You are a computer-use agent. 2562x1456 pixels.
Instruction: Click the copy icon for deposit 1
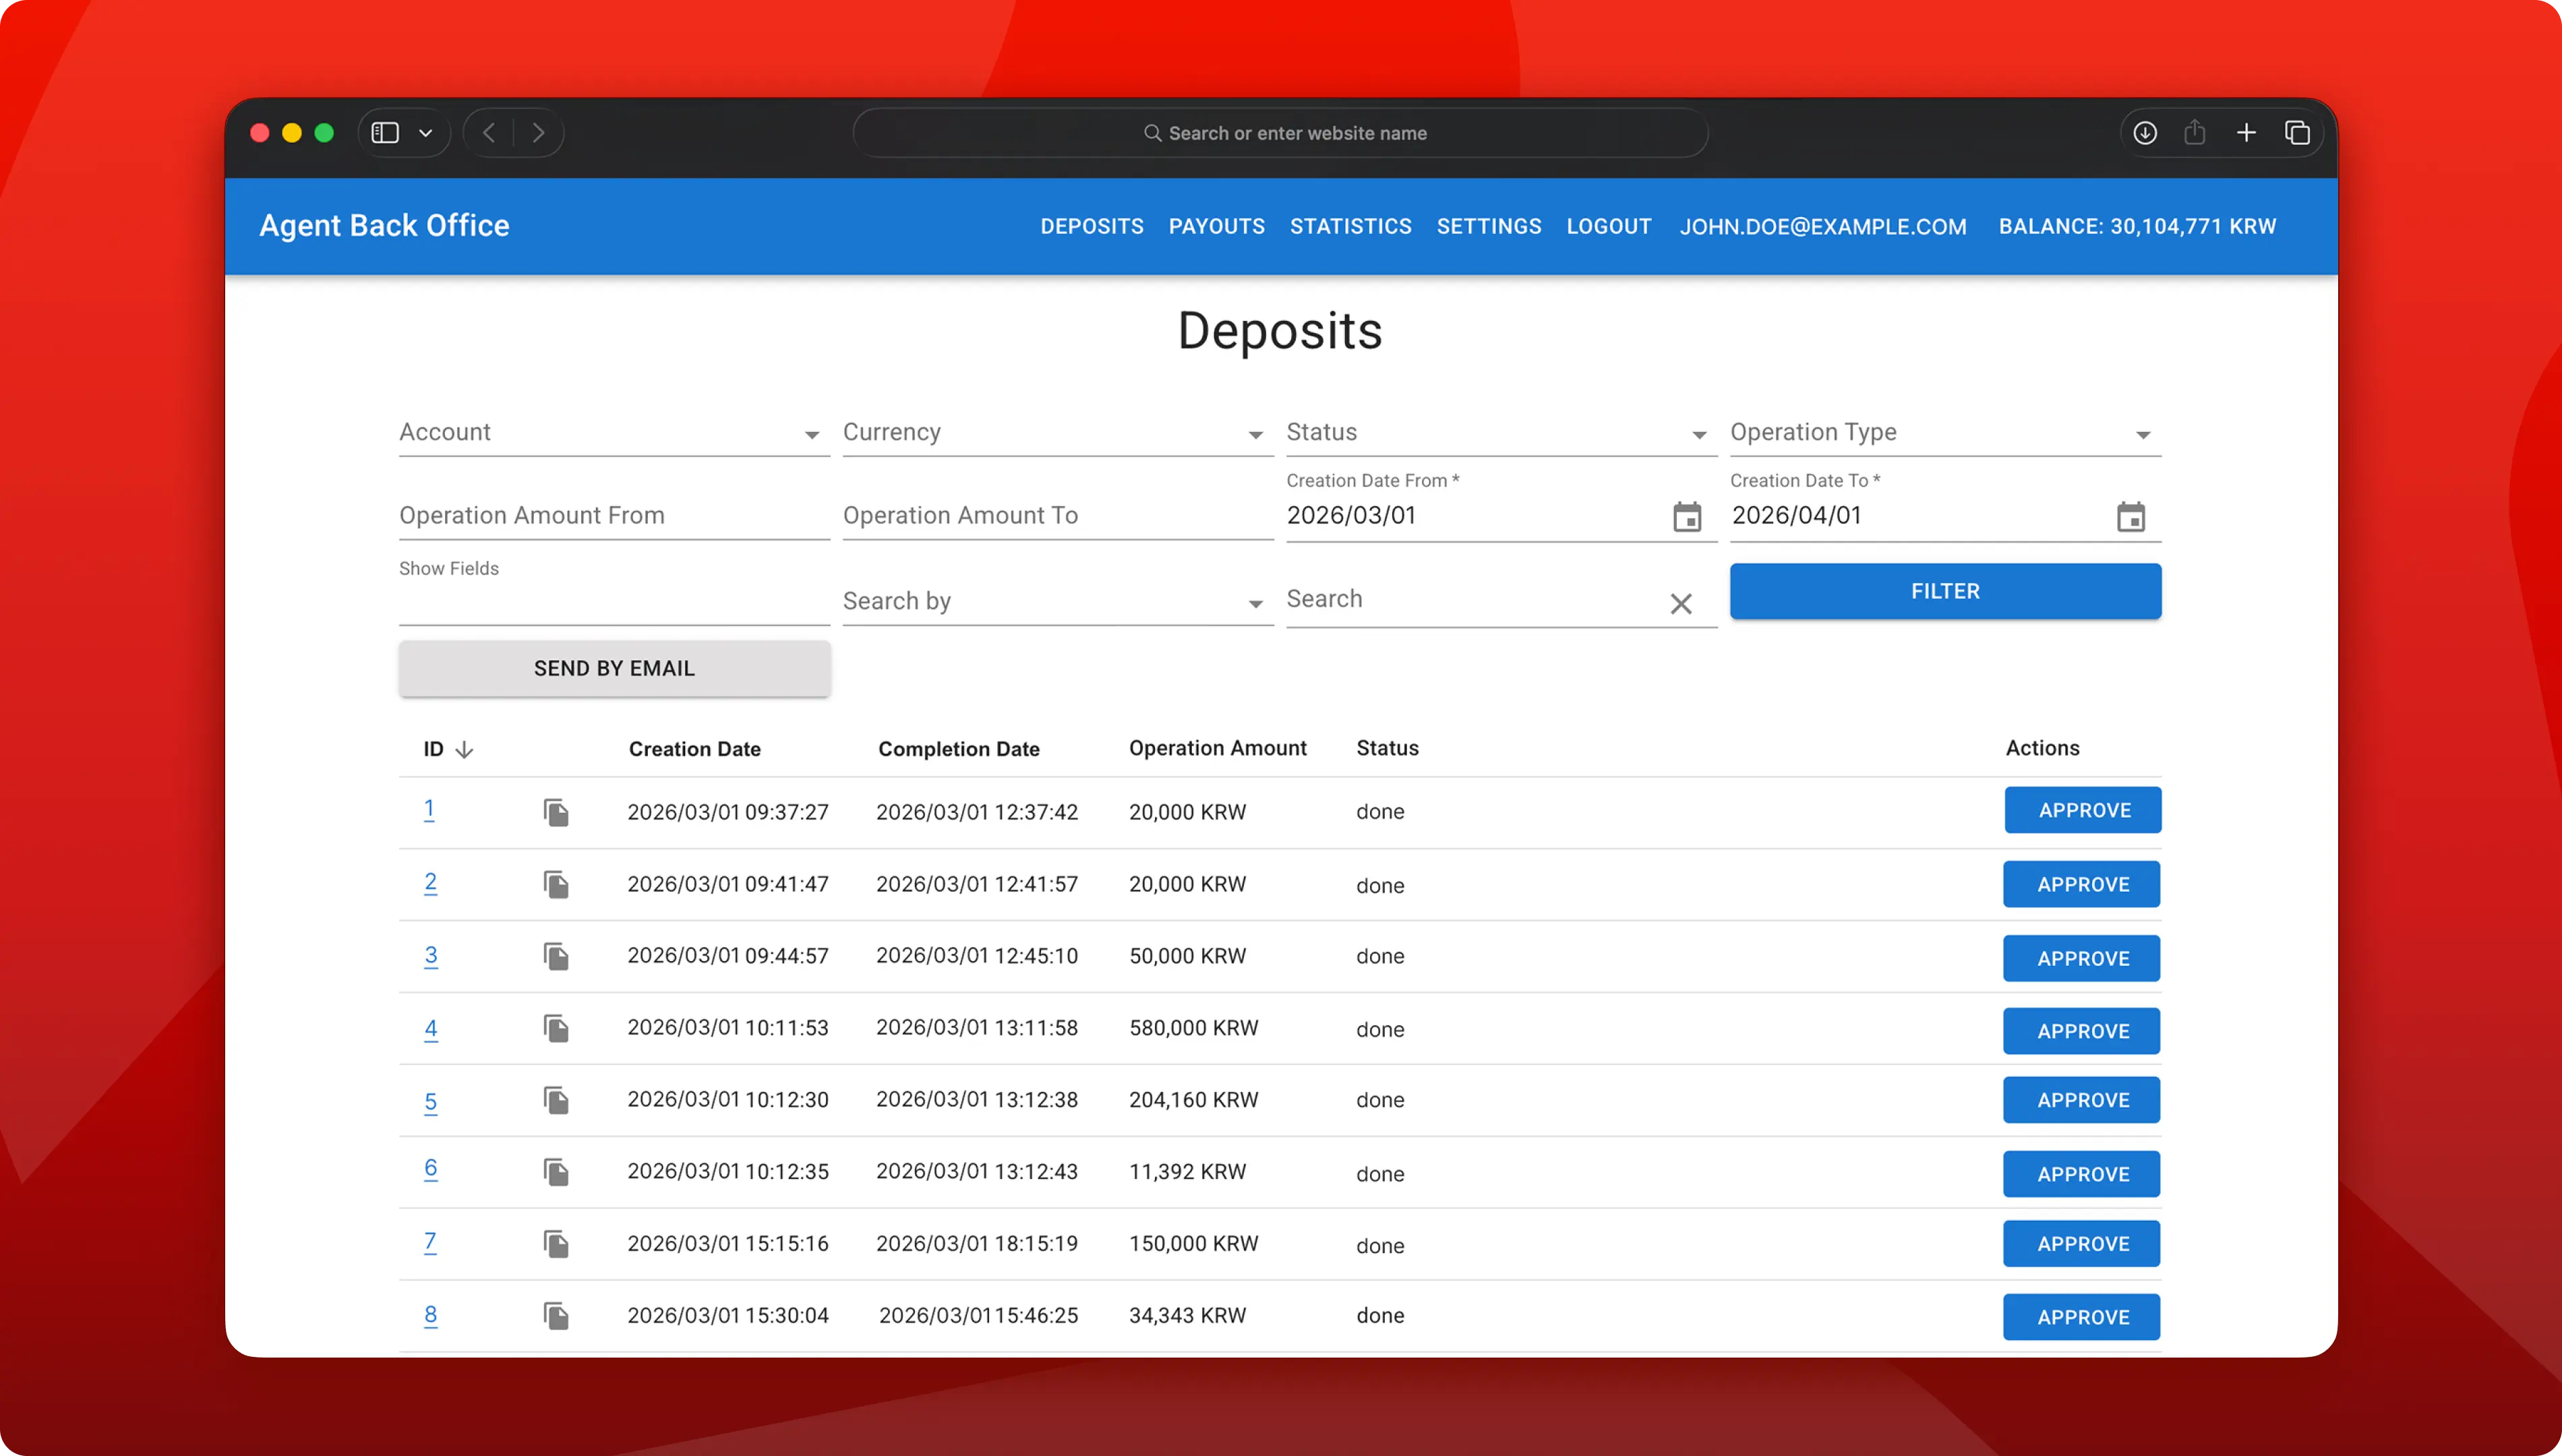pos(556,812)
